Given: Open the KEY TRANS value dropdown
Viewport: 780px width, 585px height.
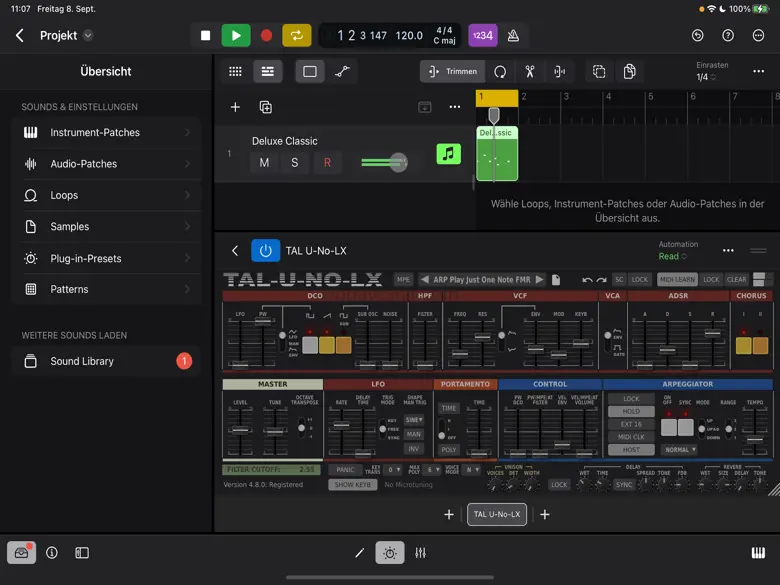Looking at the screenshot, I should click(x=394, y=470).
